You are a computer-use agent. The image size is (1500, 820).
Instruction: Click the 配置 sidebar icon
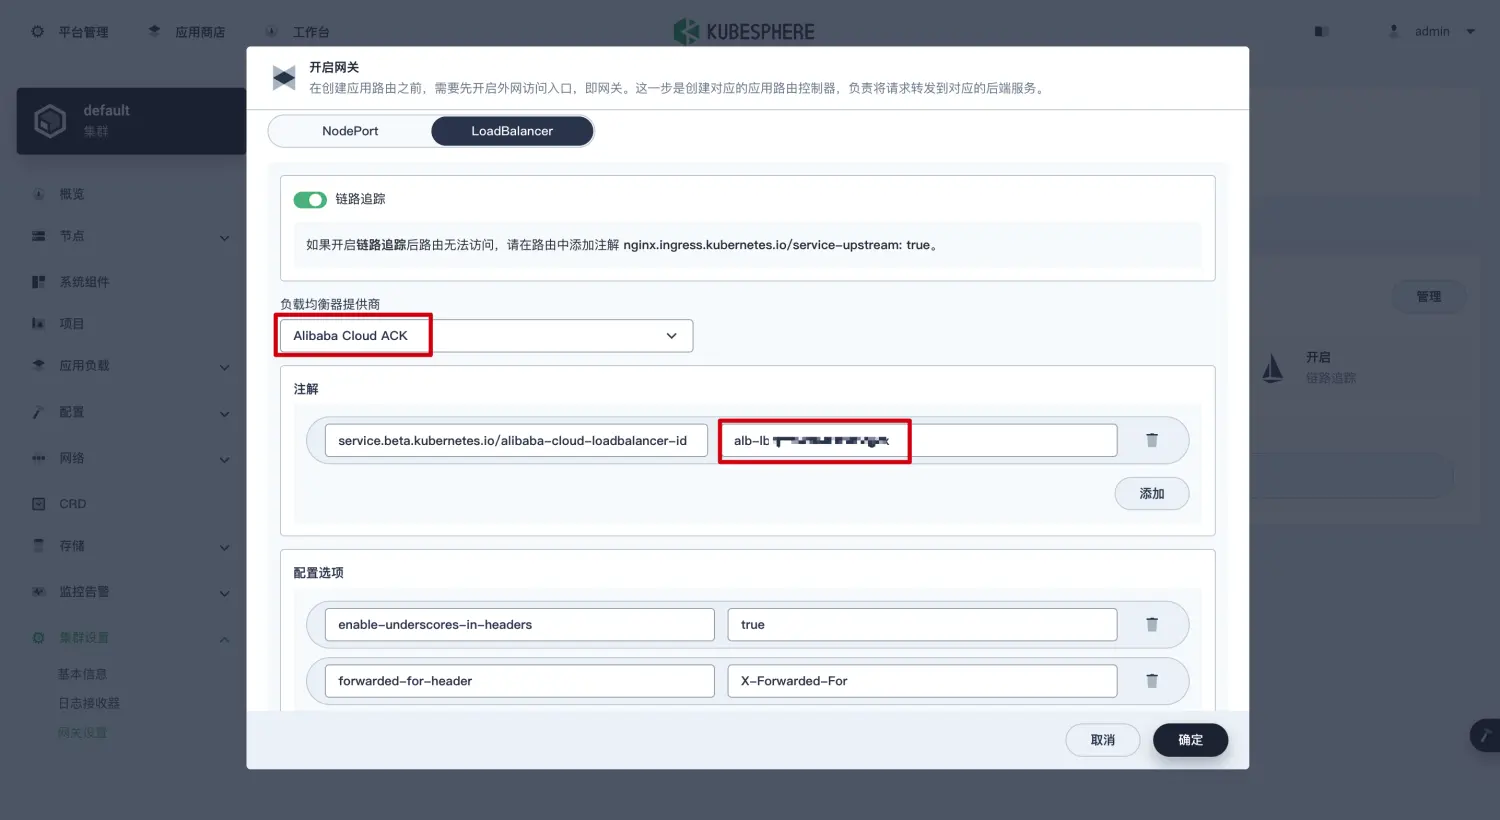point(39,412)
